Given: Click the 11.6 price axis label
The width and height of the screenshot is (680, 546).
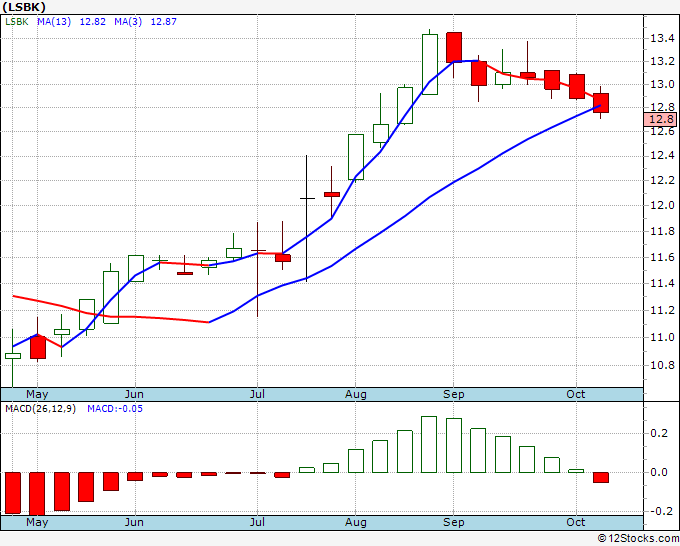Looking at the screenshot, I should (x=662, y=257).
